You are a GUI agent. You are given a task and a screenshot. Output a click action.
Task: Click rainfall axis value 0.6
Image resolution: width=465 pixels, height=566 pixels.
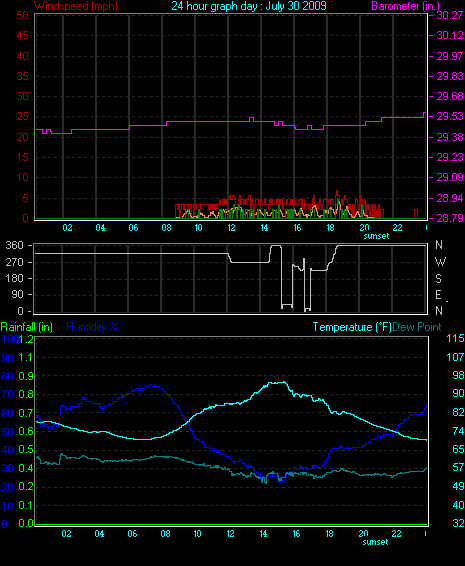[x=26, y=431]
